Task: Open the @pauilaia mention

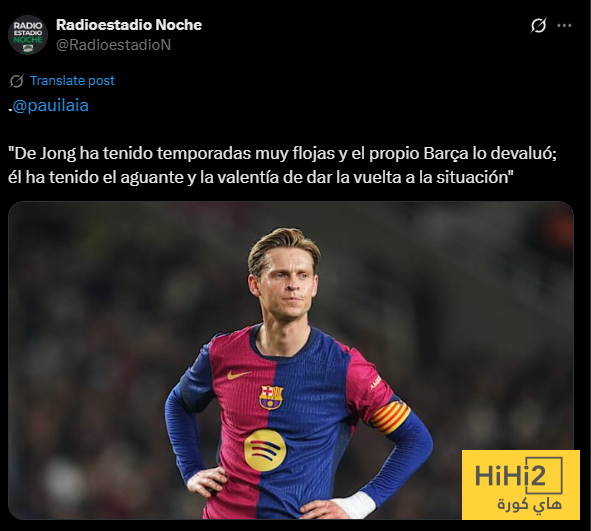Action: pos(51,106)
